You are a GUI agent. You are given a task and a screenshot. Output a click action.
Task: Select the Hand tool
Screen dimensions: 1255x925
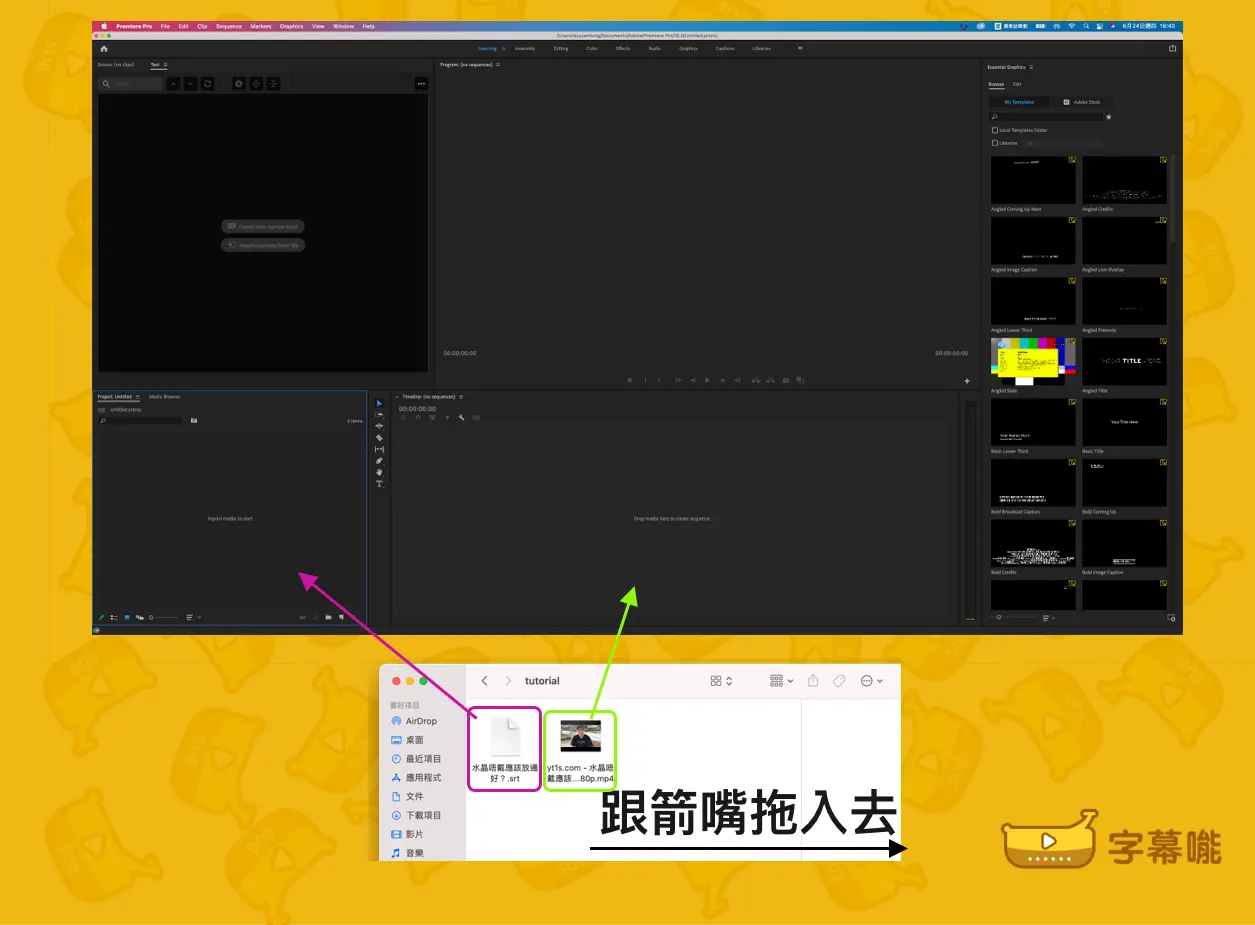coord(379,472)
